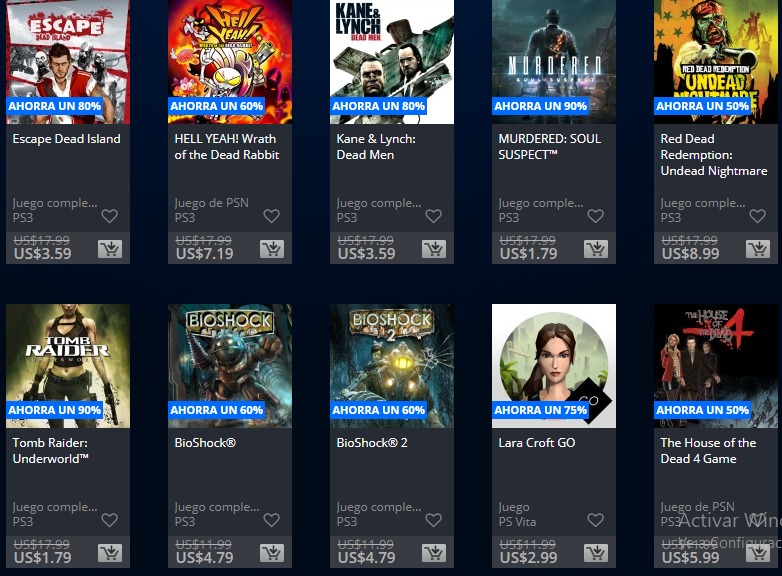This screenshot has width=782, height=576.
Task: Click the Lara Croft GO cover thumbnail
Action: pos(554,366)
